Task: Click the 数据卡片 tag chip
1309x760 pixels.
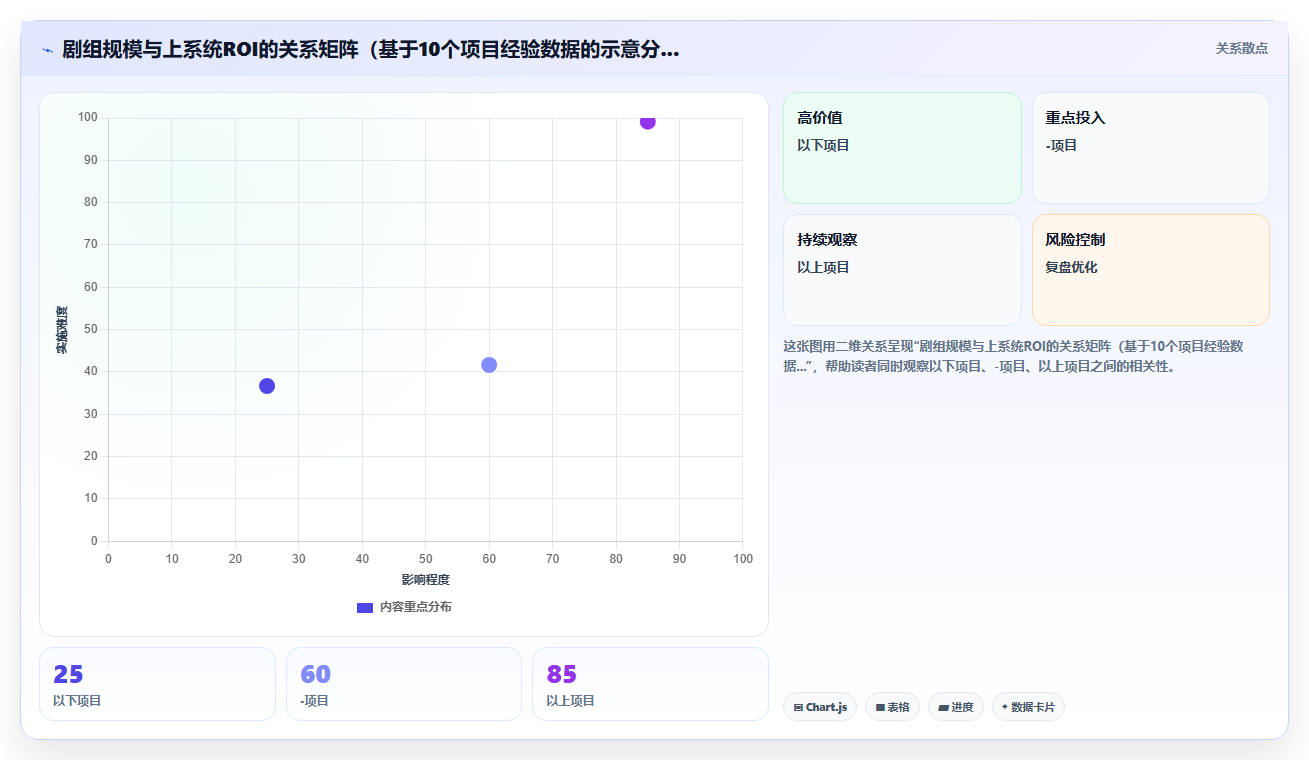Action: (x=1028, y=707)
